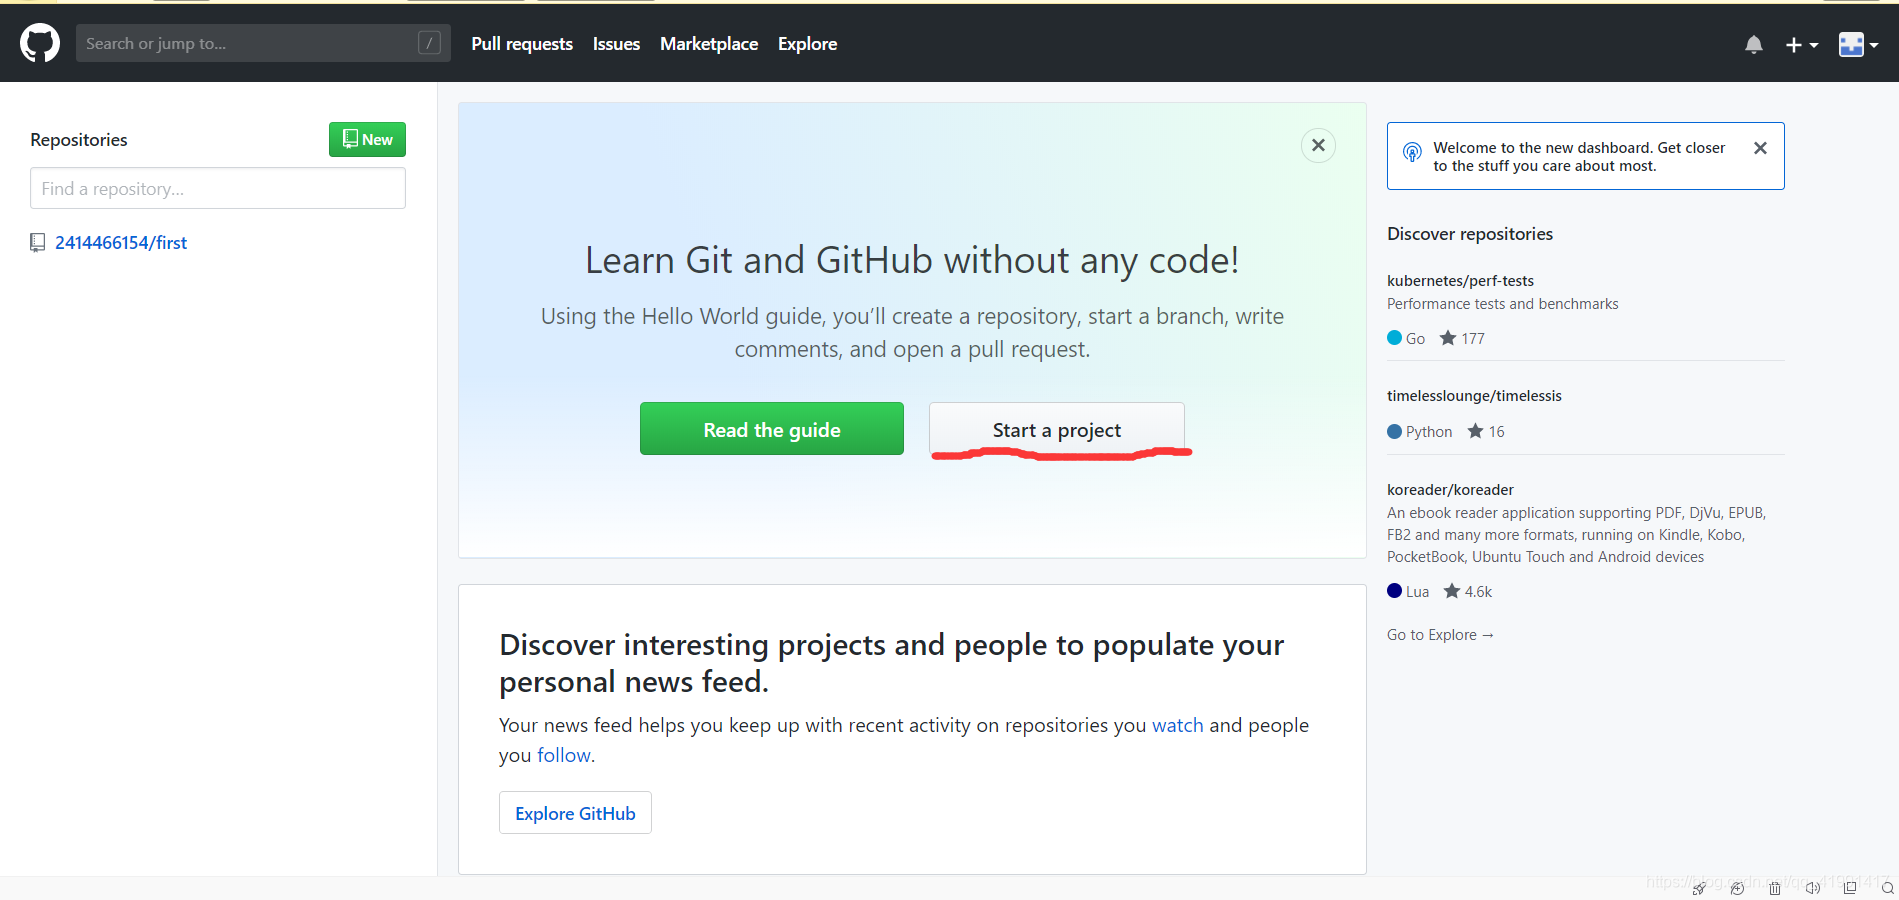Open koreader/koreader repository

(x=1450, y=490)
